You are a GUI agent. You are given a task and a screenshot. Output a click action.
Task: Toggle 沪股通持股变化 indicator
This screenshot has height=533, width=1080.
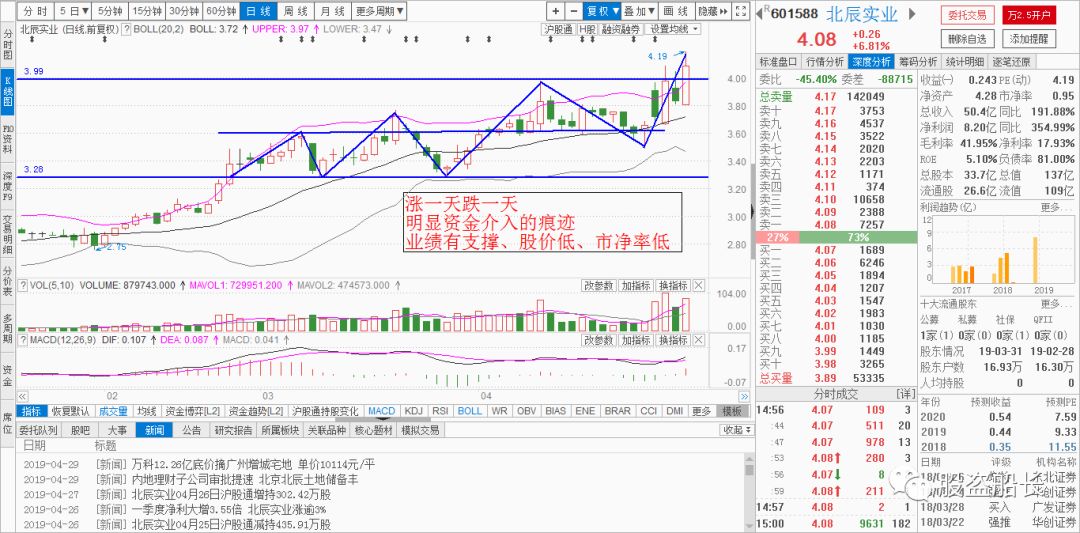coord(325,411)
